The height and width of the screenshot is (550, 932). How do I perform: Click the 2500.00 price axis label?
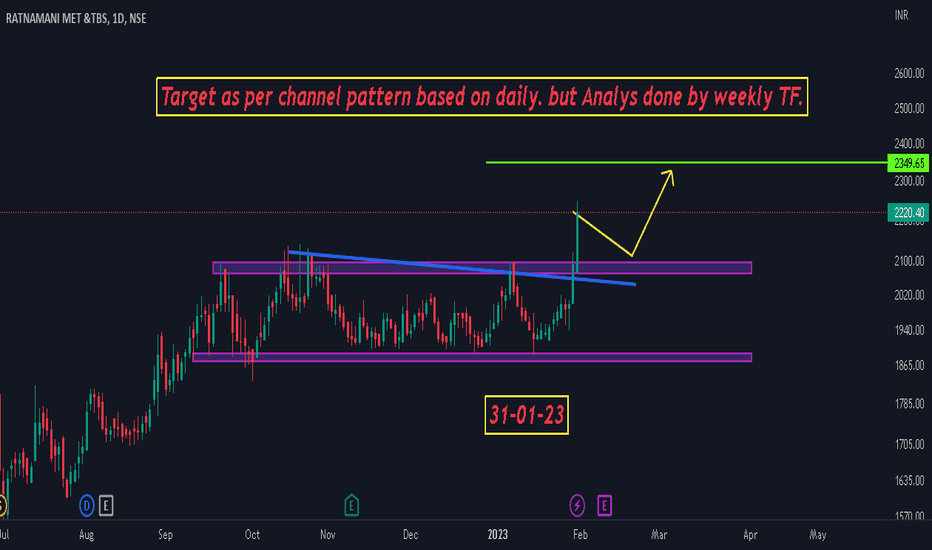[x=909, y=108]
